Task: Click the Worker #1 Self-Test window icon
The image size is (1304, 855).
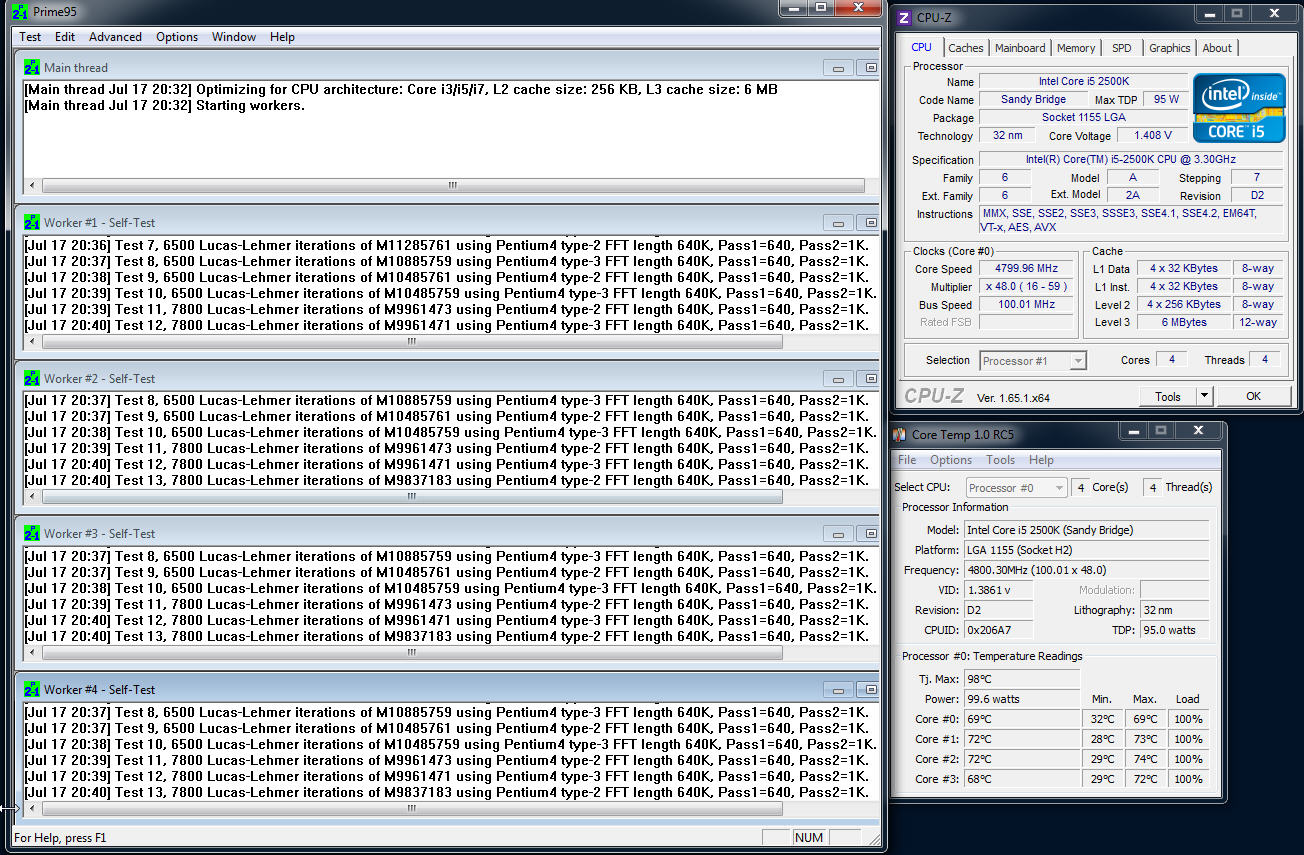Action: pos(31,223)
